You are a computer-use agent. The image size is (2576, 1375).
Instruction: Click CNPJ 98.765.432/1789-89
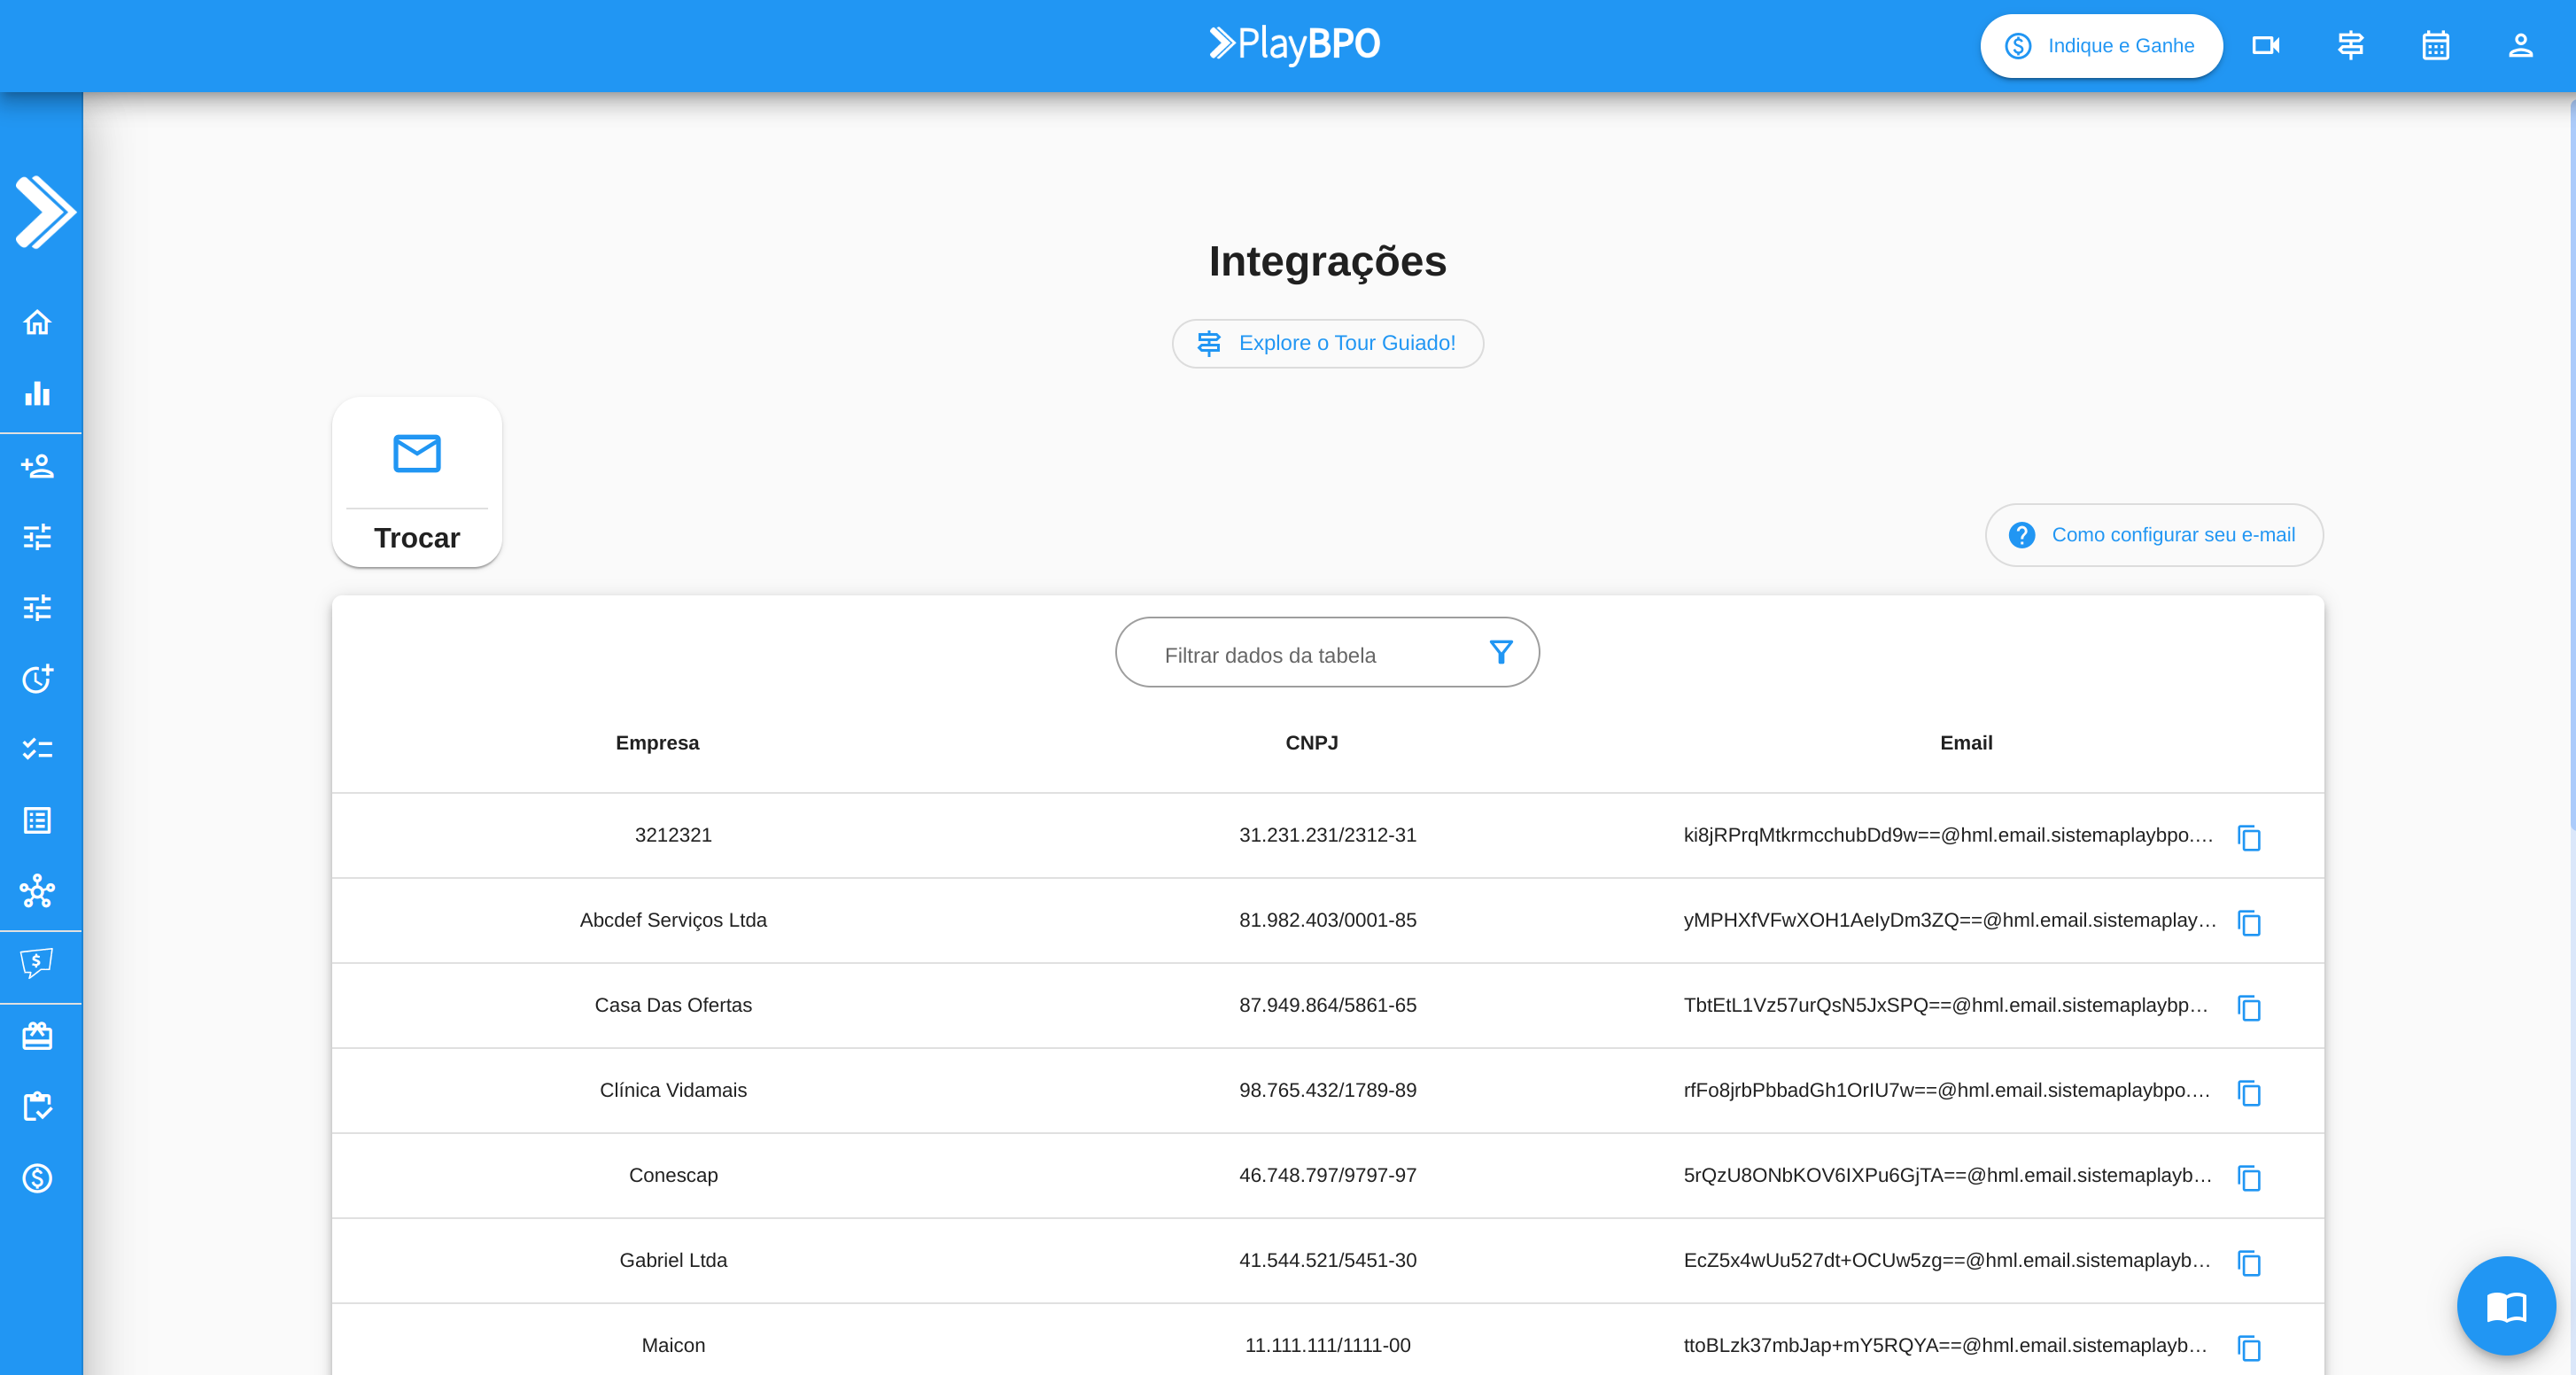pyautogui.click(x=1327, y=1090)
